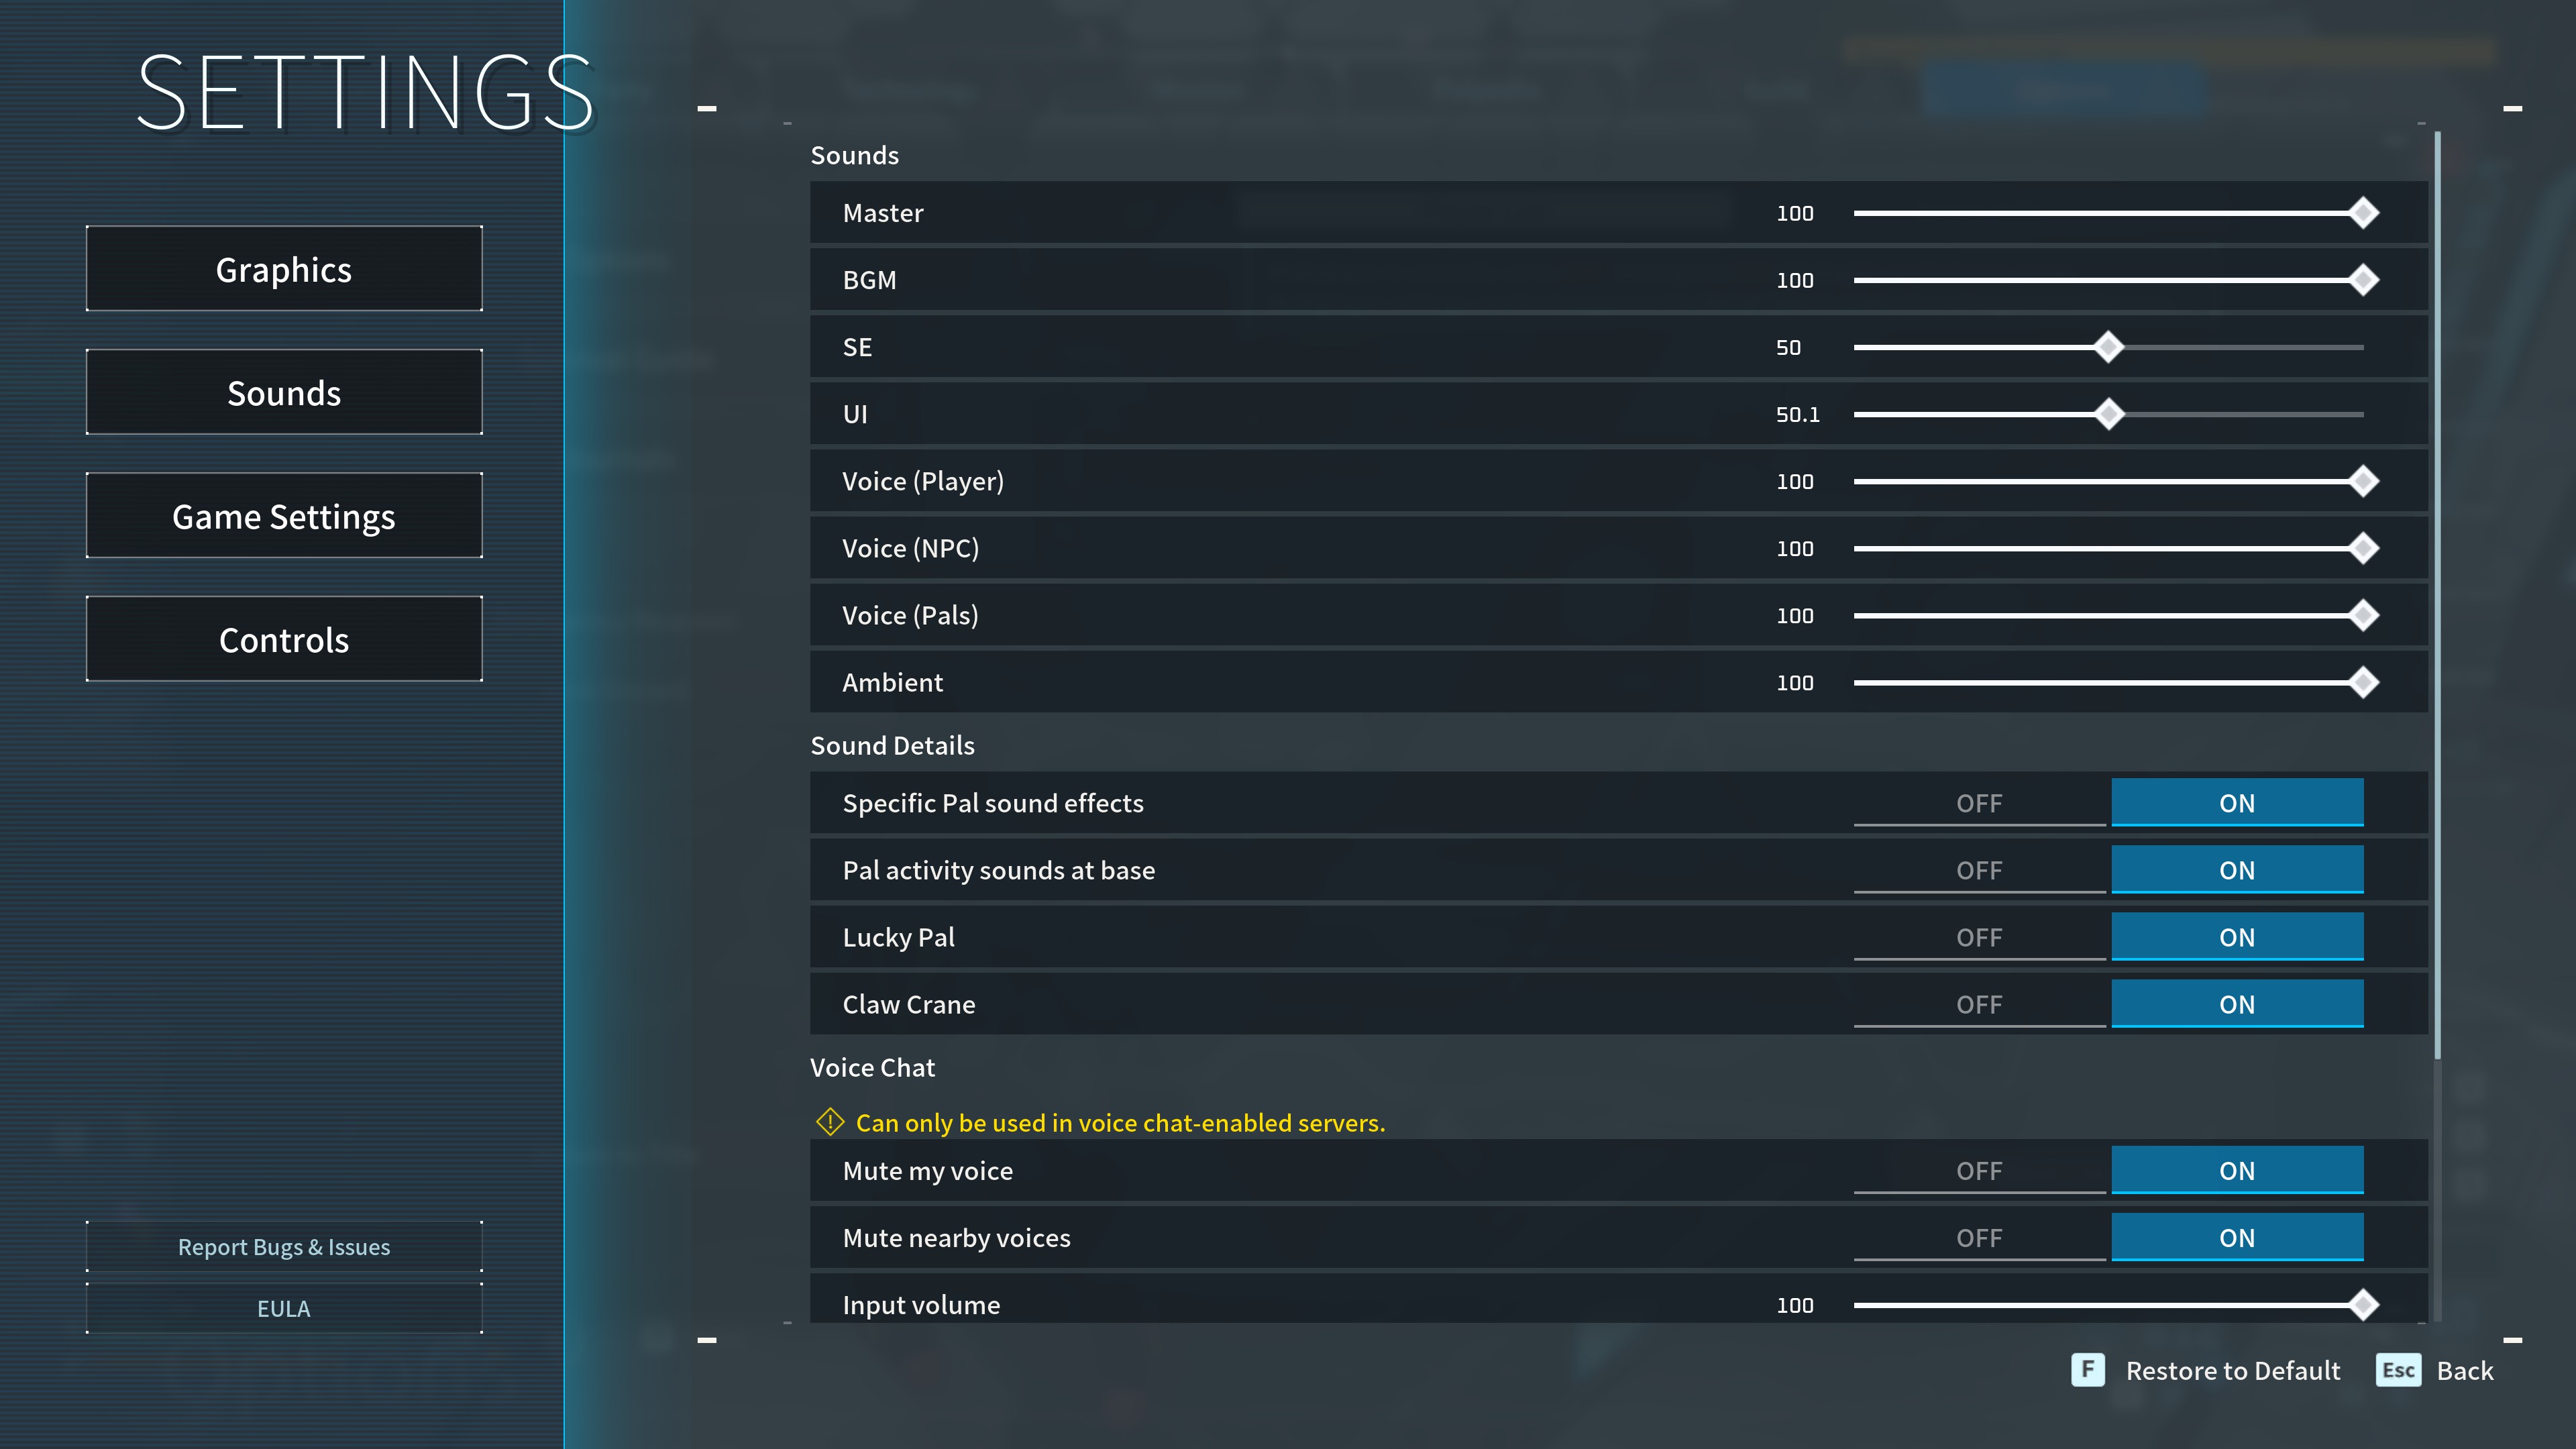Turn OFF Claw Crane sound
The width and height of the screenshot is (2576, 1449).
coord(1979,1004)
